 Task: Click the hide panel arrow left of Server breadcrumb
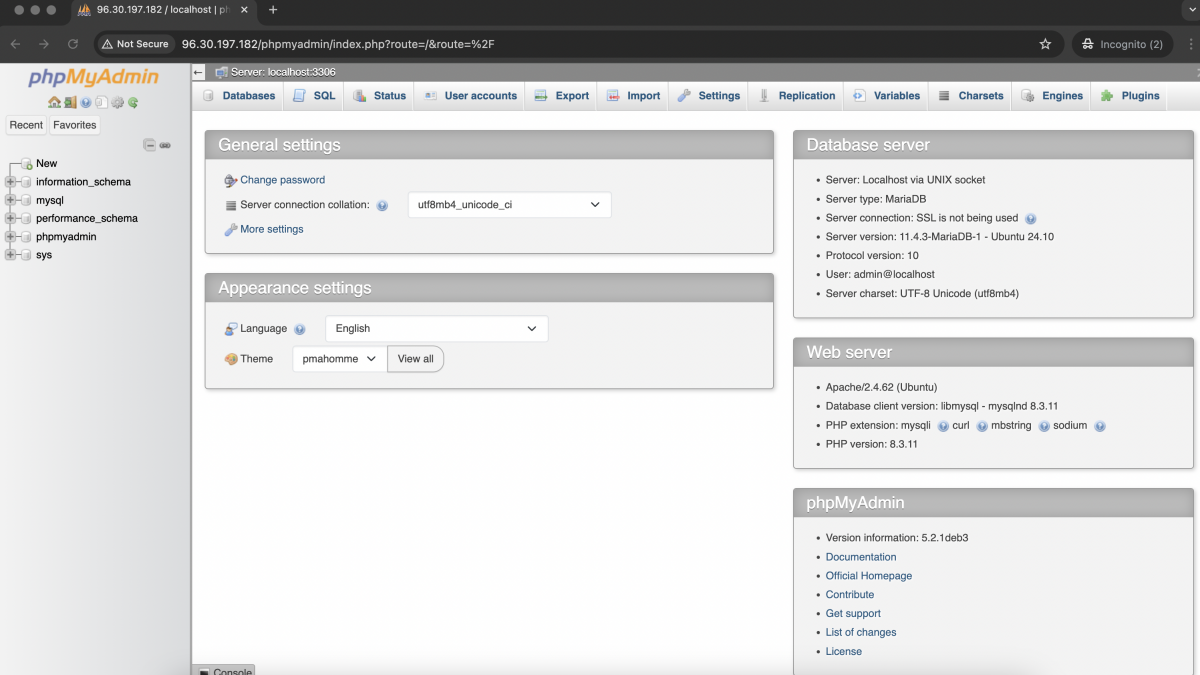coord(198,72)
